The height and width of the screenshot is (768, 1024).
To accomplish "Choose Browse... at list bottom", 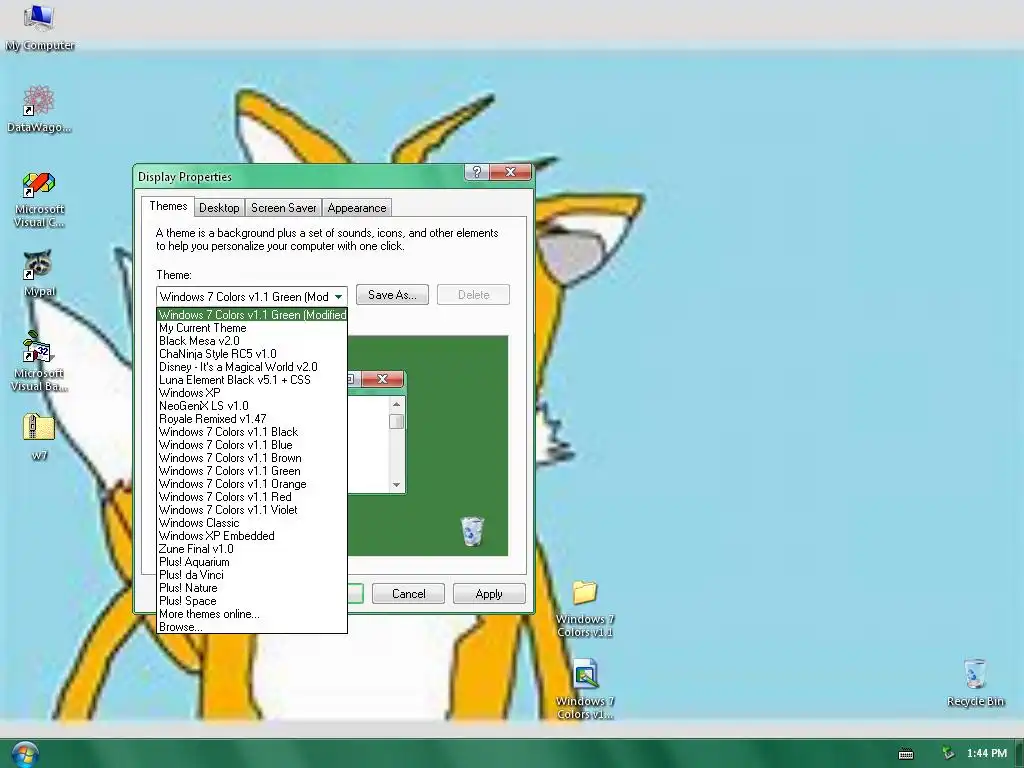I will tap(252, 627).
